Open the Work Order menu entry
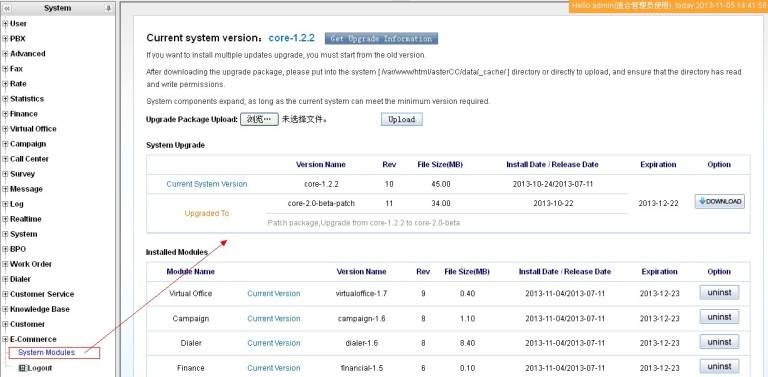This screenshot has height=377, width=768. coord(31,264)
